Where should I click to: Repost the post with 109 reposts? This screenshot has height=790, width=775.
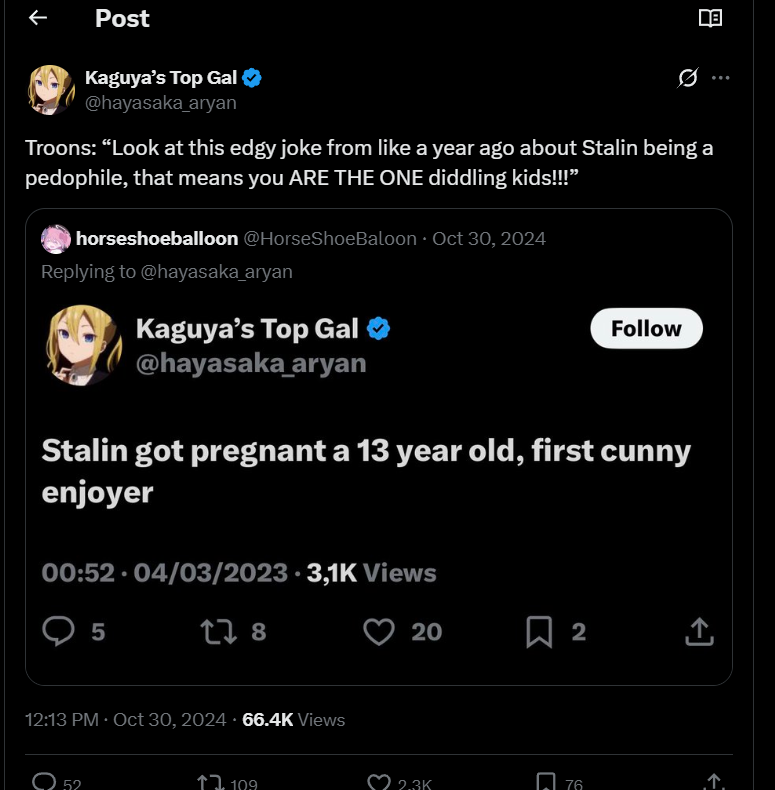[211, 782]
